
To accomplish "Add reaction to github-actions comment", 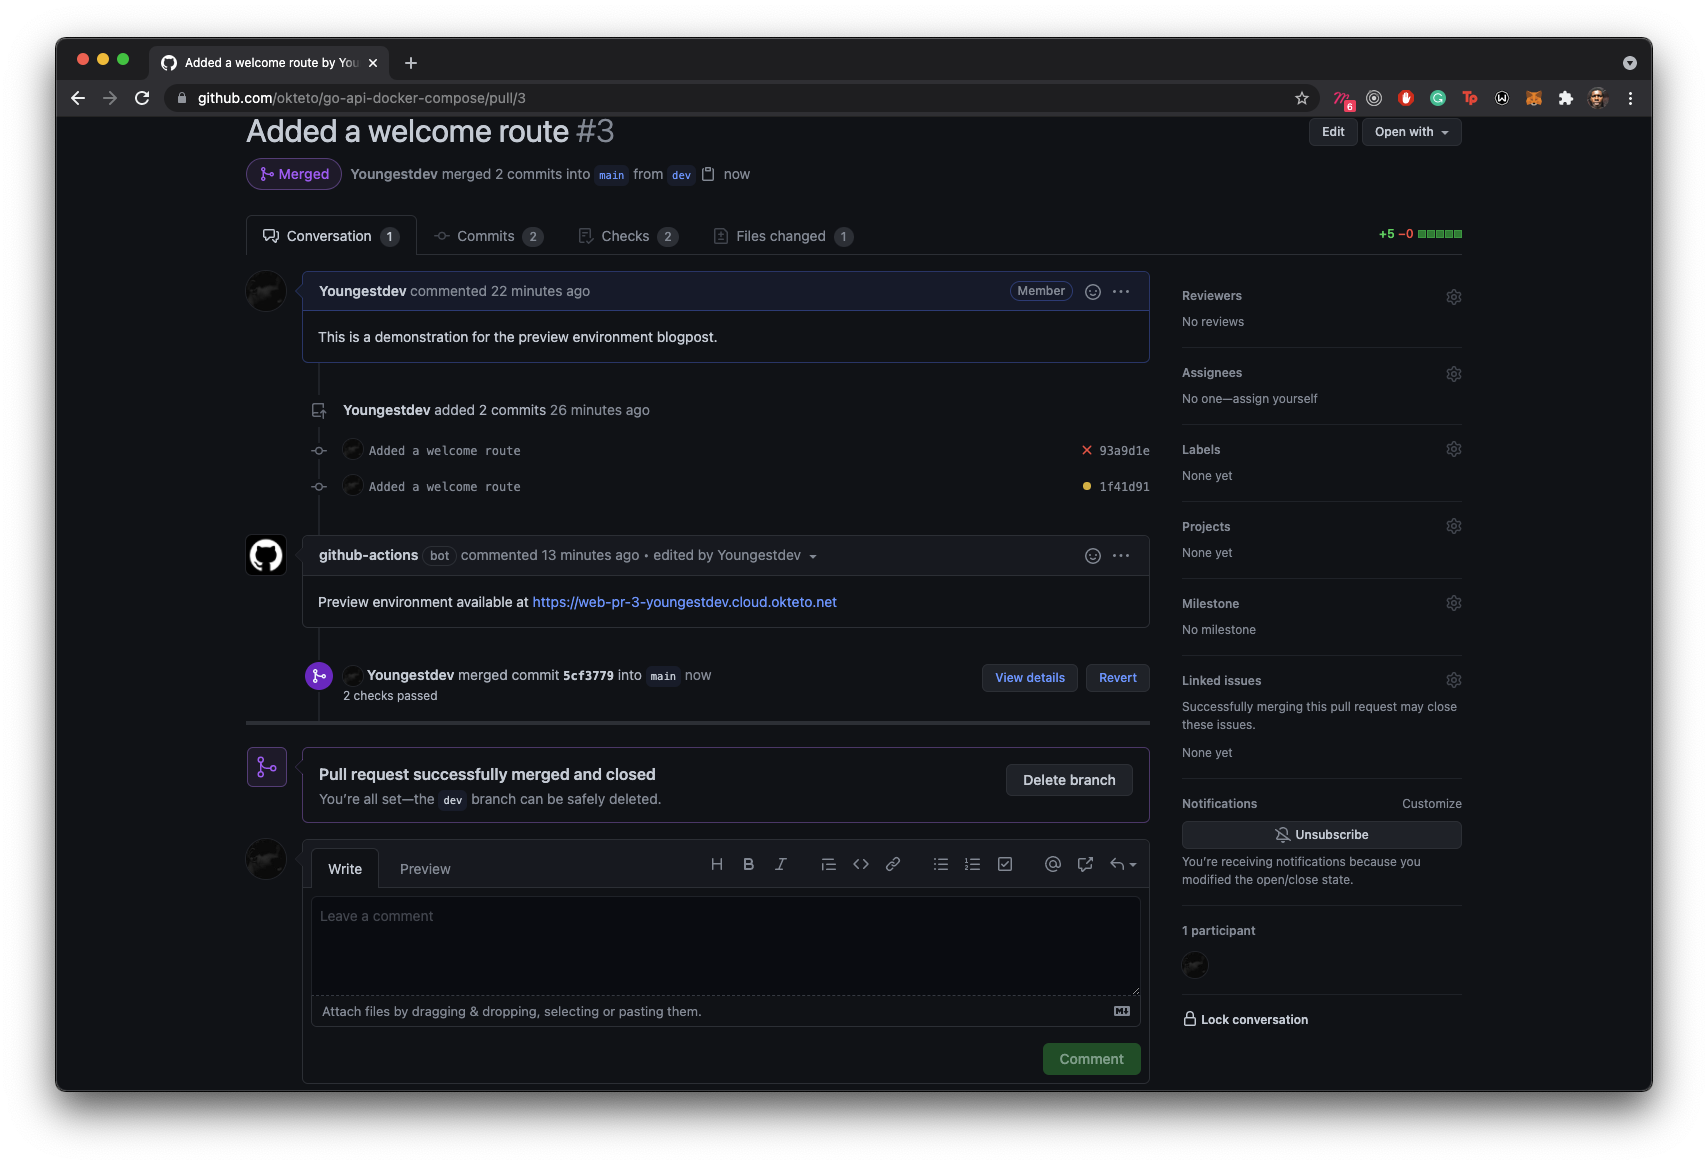I will 1093,556.
